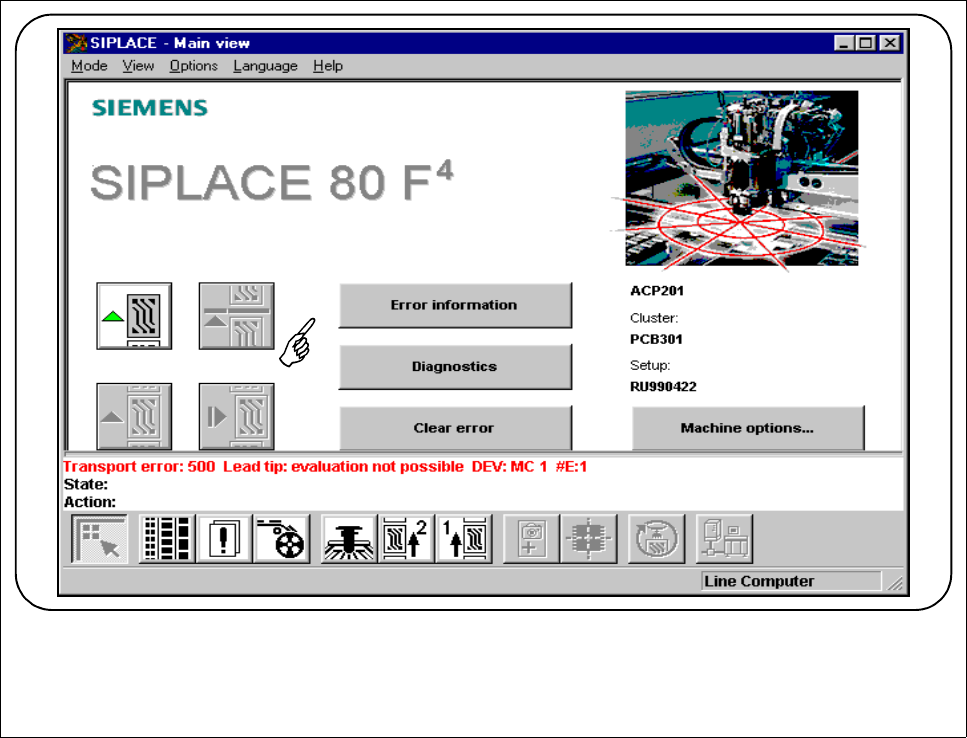Open the Help menu
This screenshot has height=738, width=967.
click(327, 66)
